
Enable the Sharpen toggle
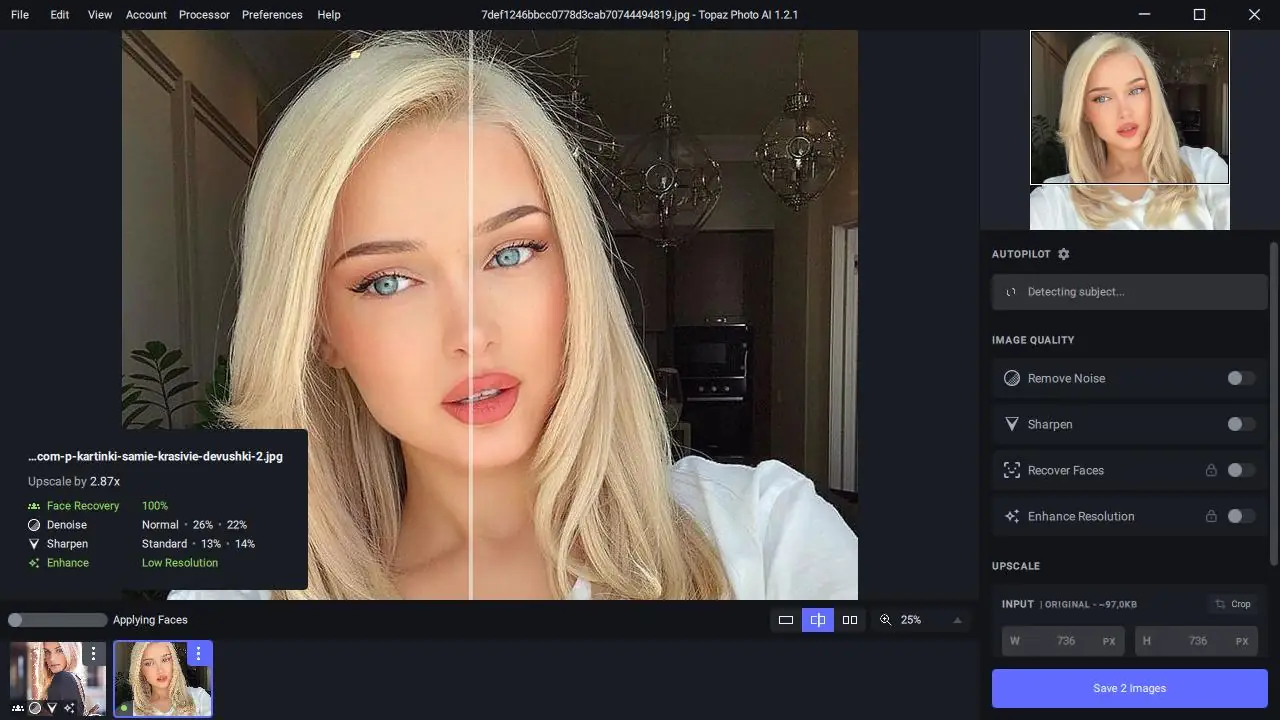[1241, 424]
